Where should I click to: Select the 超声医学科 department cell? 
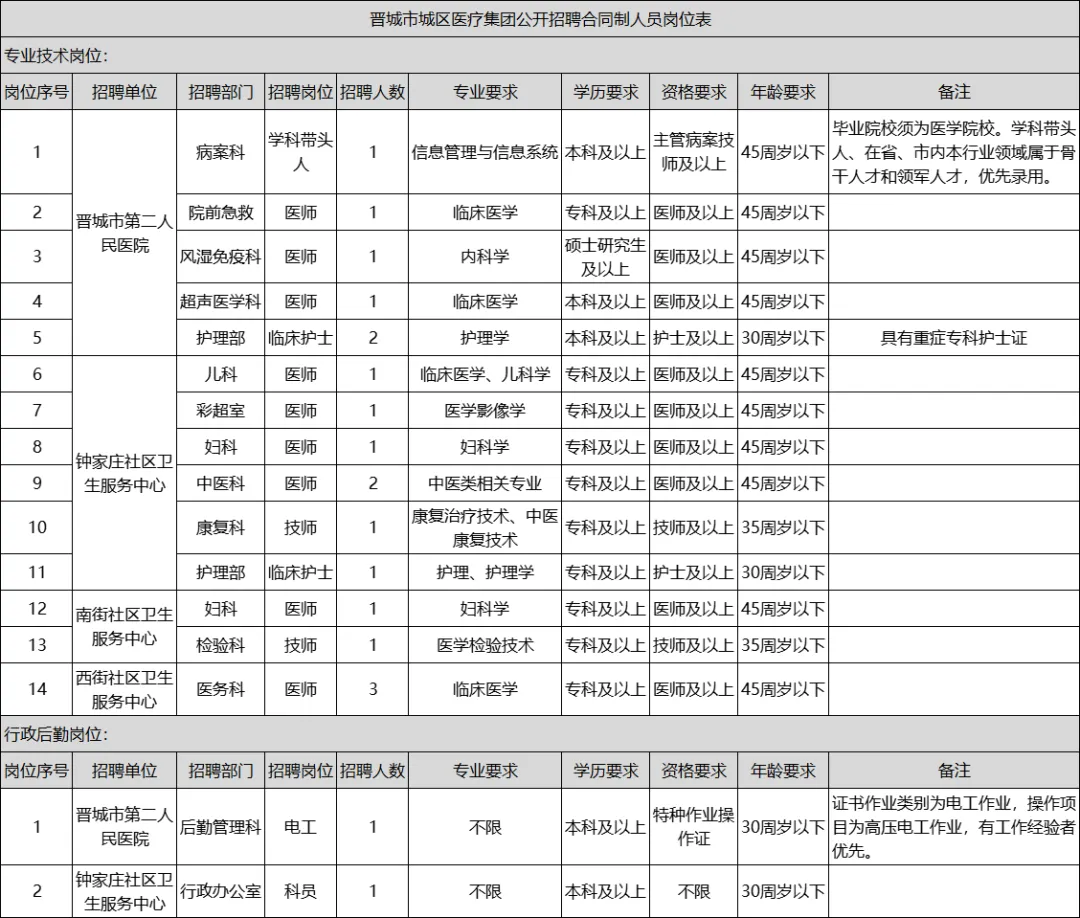point(220,302)
